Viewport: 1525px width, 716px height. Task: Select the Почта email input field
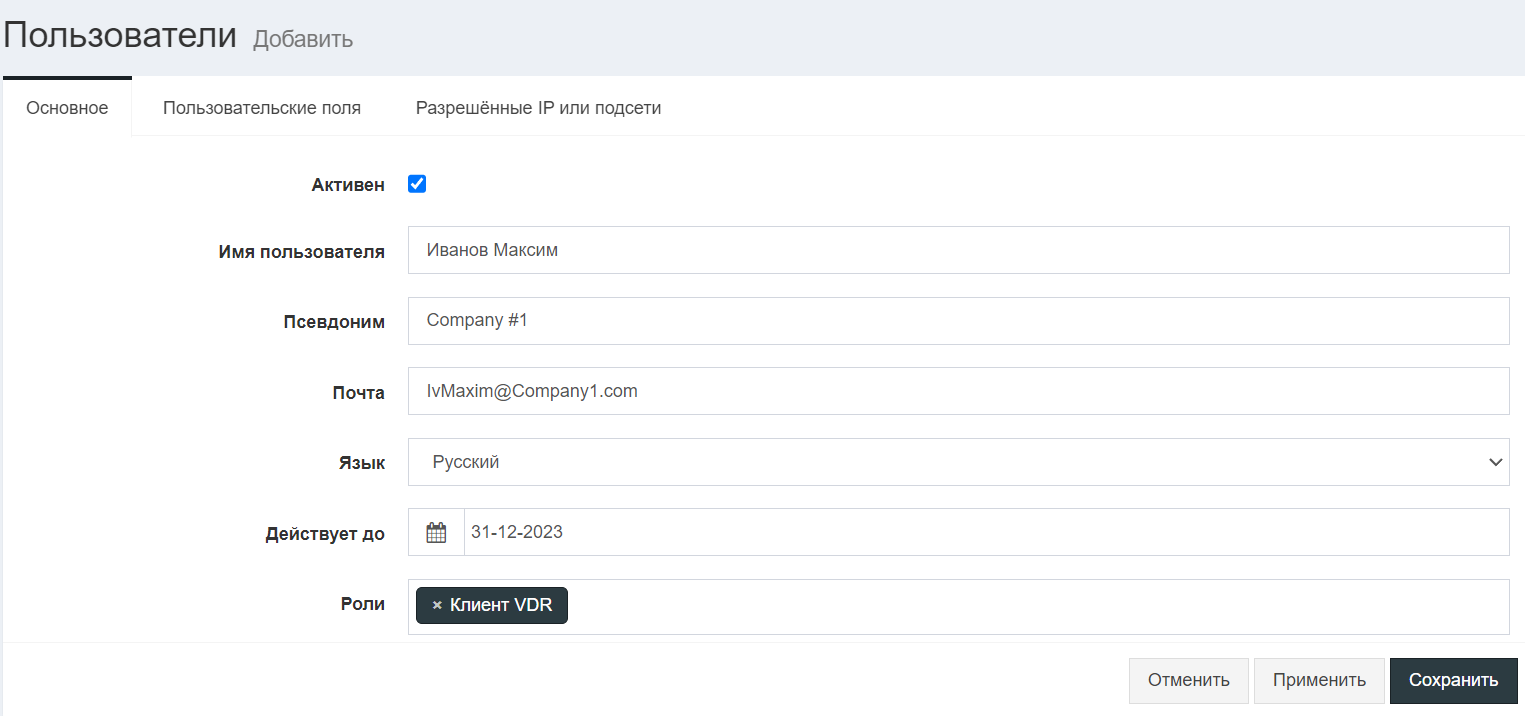coord(957,391)
